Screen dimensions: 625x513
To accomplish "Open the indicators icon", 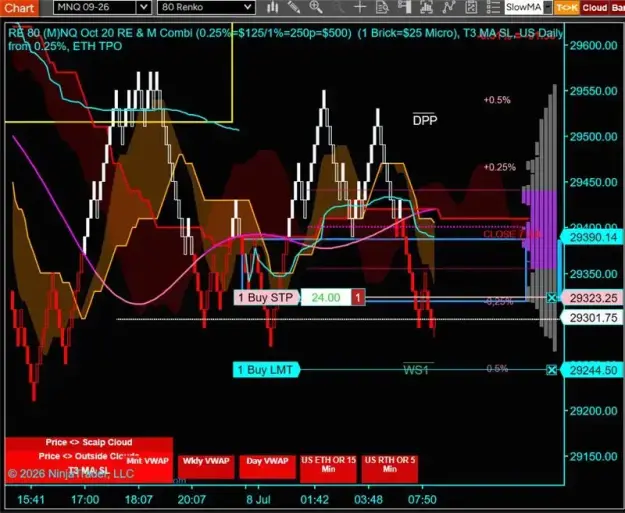I will click(426, 7).
